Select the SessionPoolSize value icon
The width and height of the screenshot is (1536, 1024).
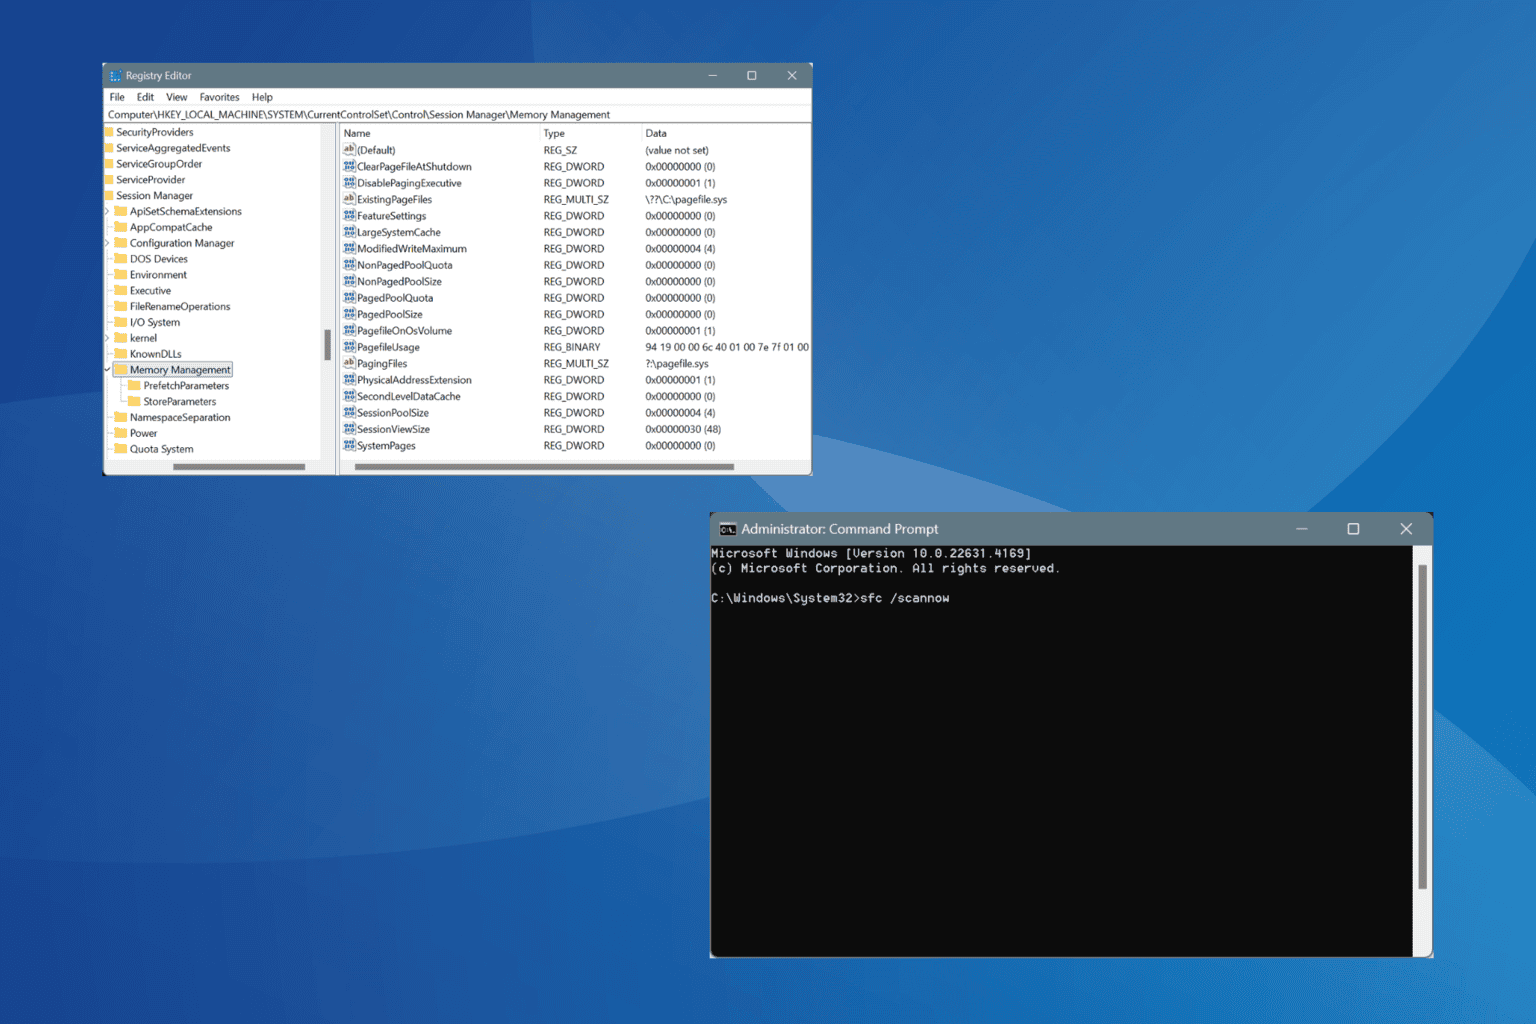(x=349, y=412)
